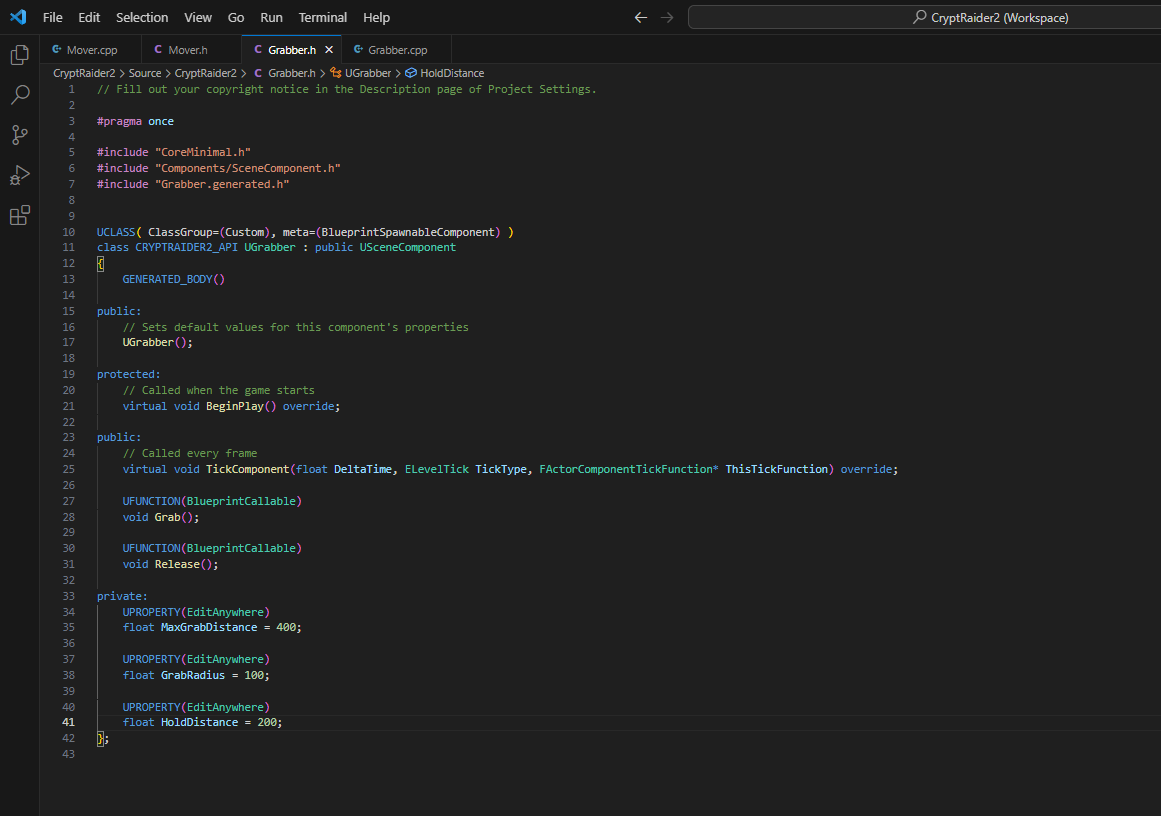Click line number 25 in the gutter
The height and width of the screenshot is (816, 1161).
coord(68,469)
